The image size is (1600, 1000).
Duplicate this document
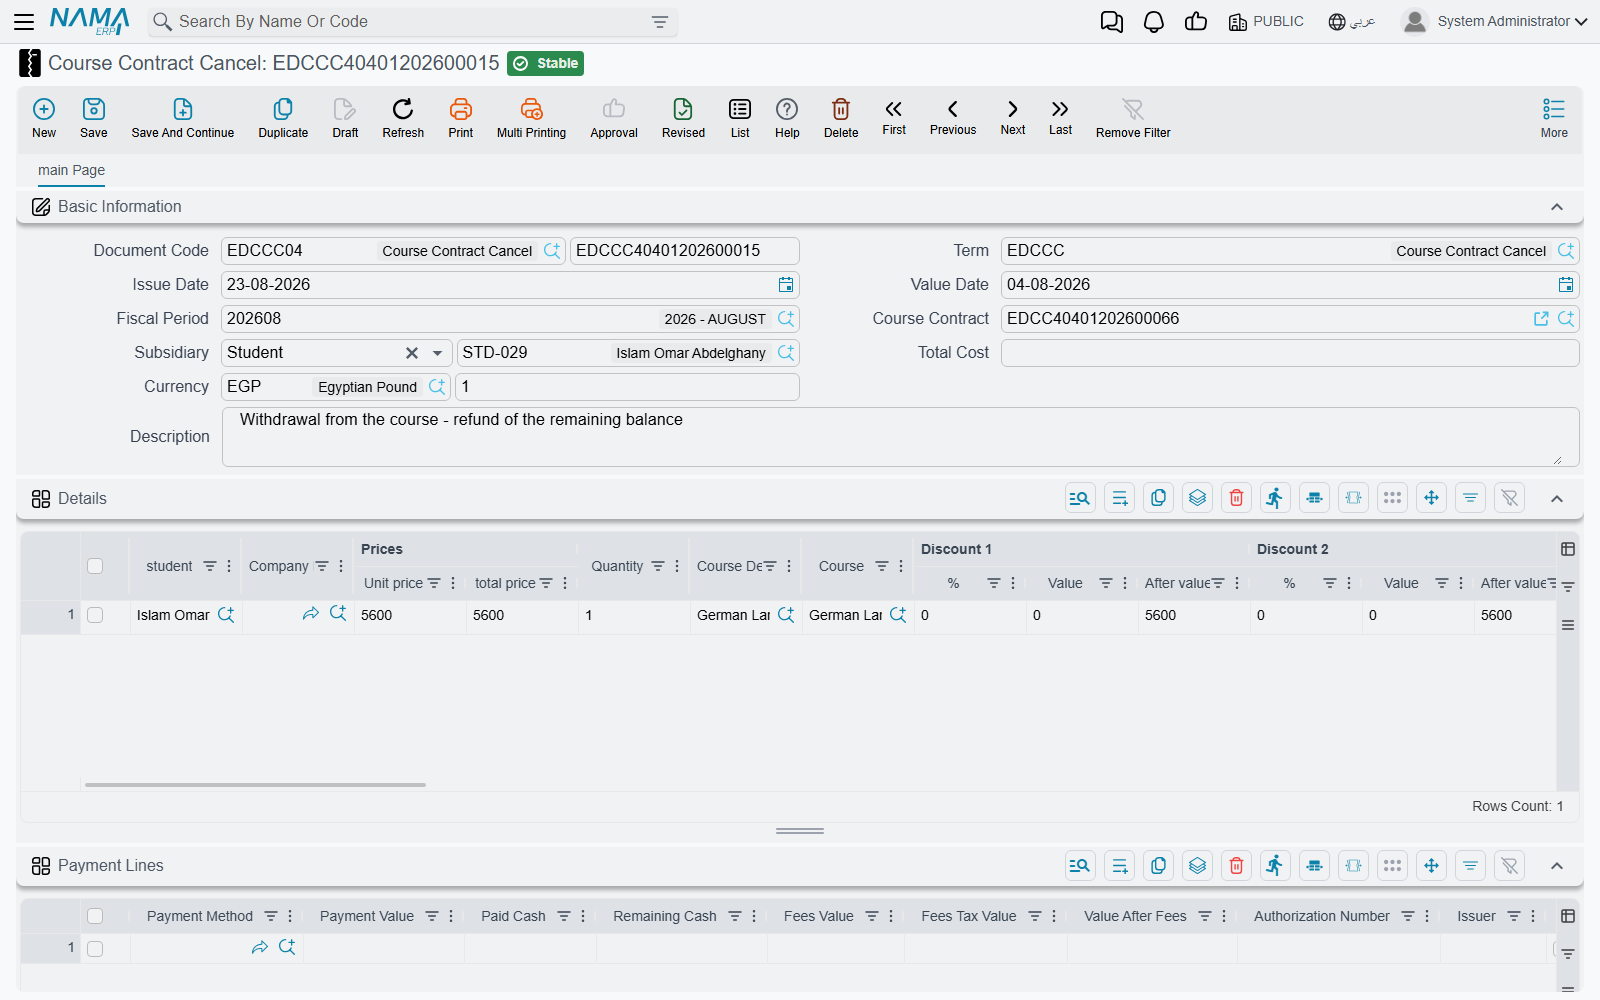(283, 117)
